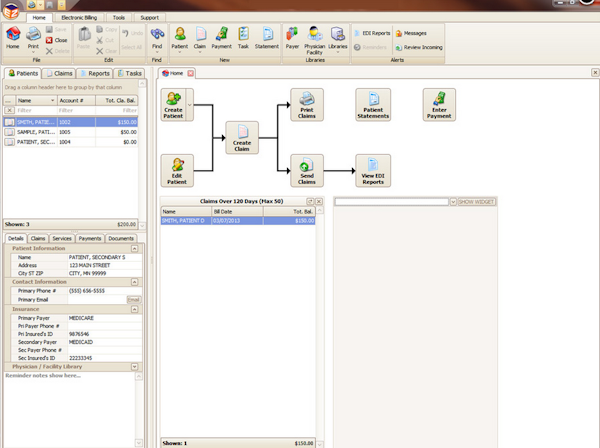
Task: Click the Patient Statements icon
Action: 372,104
